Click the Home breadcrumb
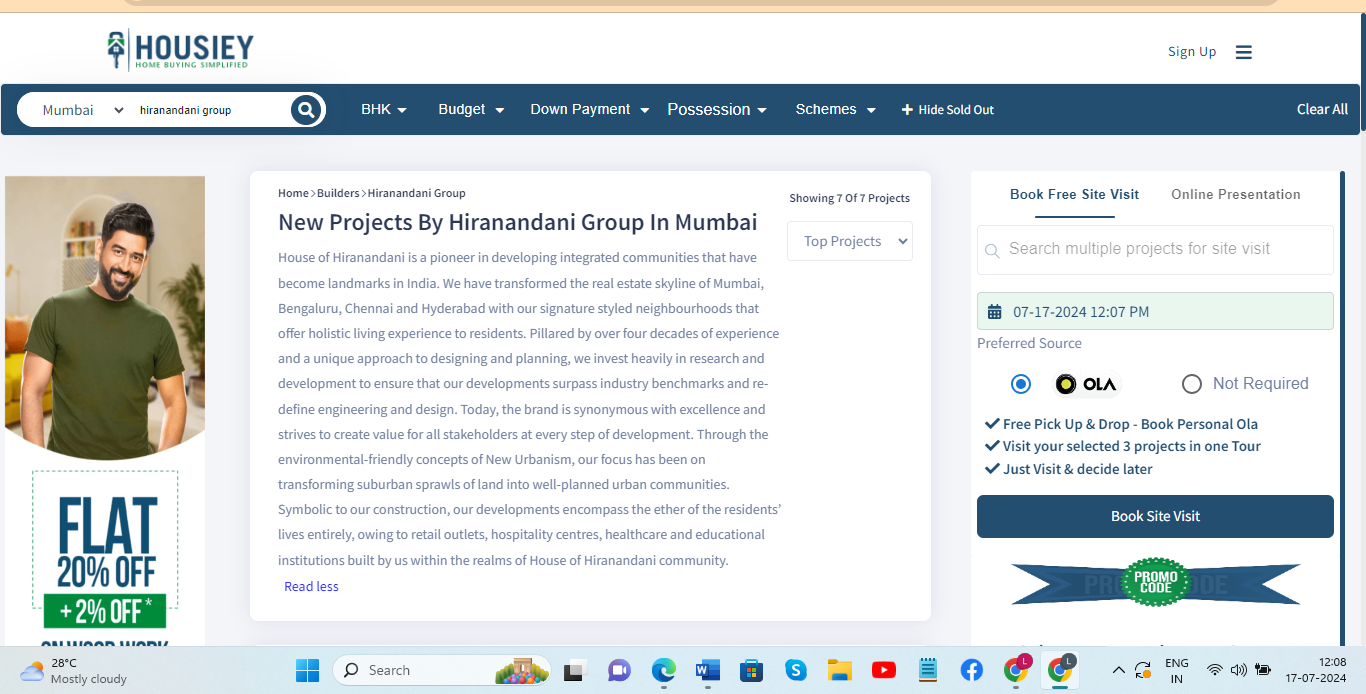This screenshot has width=1366, height=694. pos(293,193)
